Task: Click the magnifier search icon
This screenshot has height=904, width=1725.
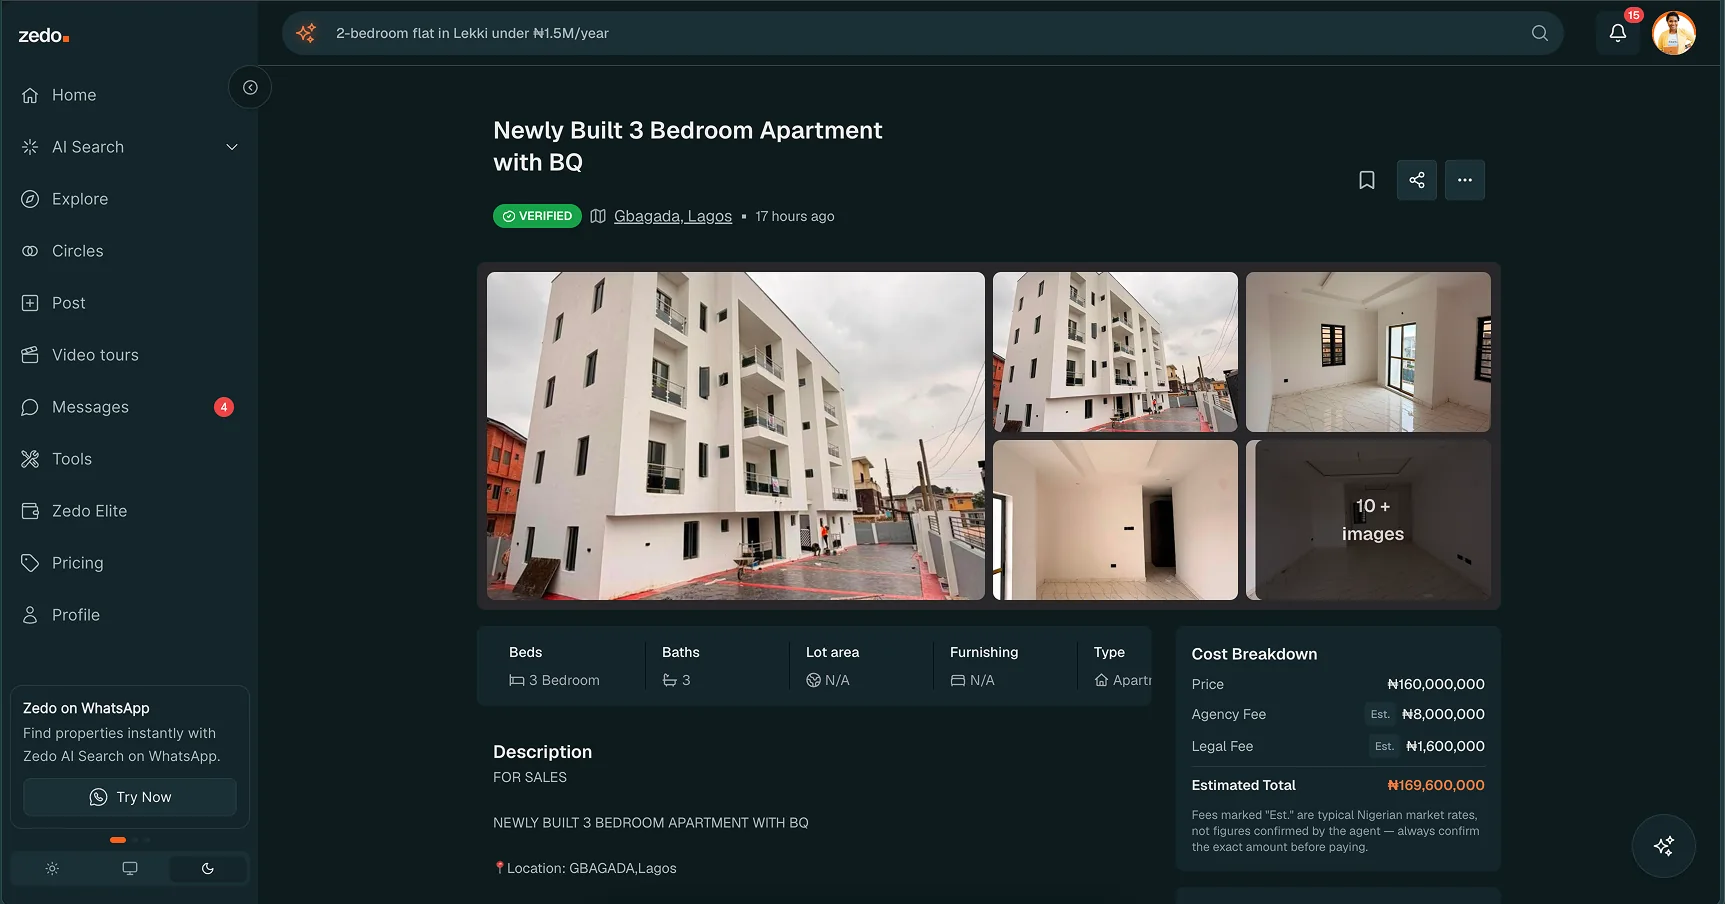Action: coord(1540,33)
